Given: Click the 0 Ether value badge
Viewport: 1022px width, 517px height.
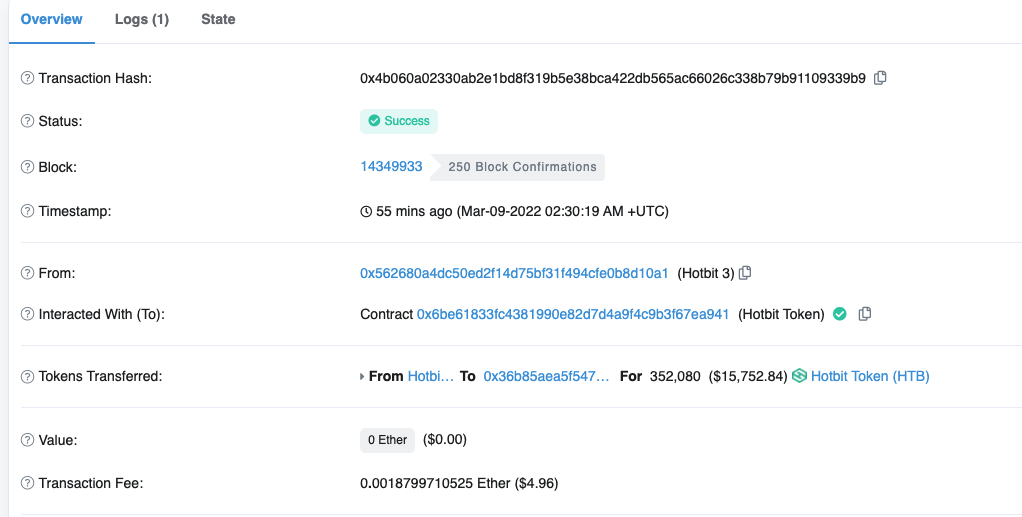Looking at the screenshot, I should pyautogui.click(x=387, y=440).
